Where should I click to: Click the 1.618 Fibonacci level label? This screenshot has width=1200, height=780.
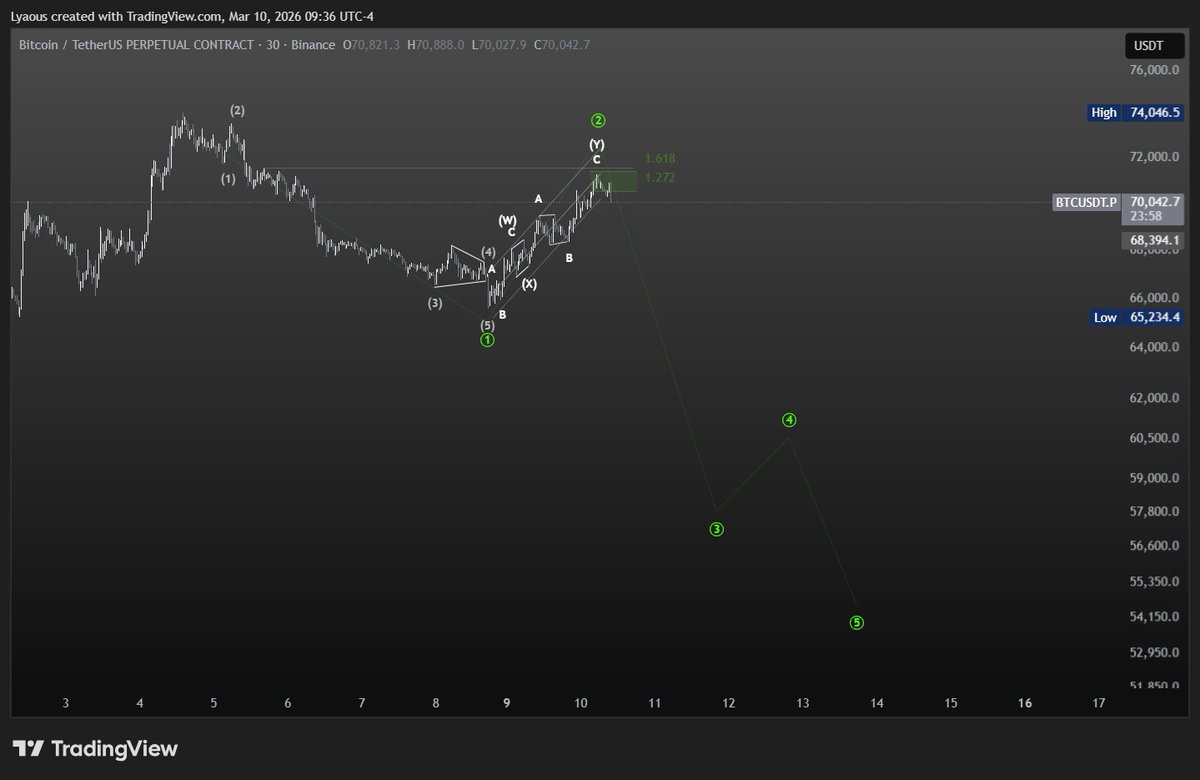pos(660,159)
